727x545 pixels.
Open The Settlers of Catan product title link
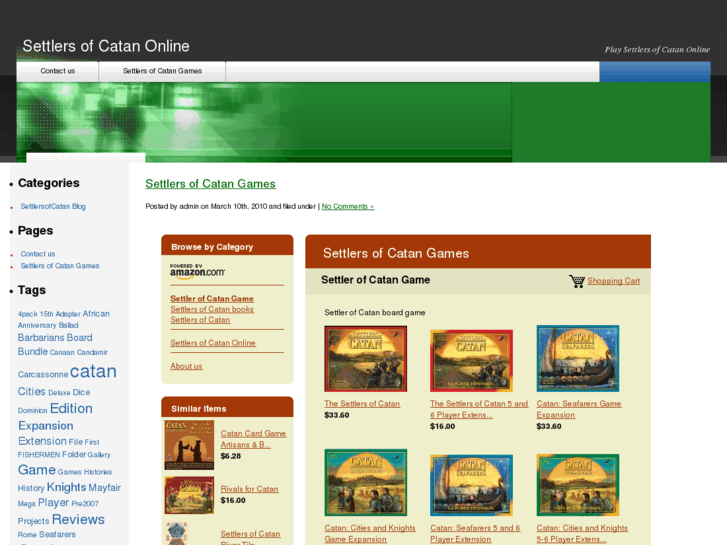pos(362,404)
